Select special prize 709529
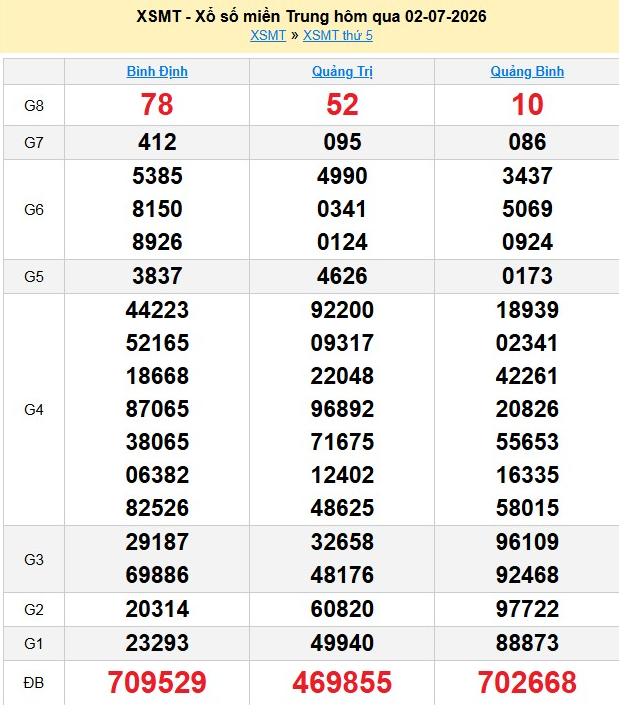Screen dimensions: 619x705 click(x=157, y=682)
